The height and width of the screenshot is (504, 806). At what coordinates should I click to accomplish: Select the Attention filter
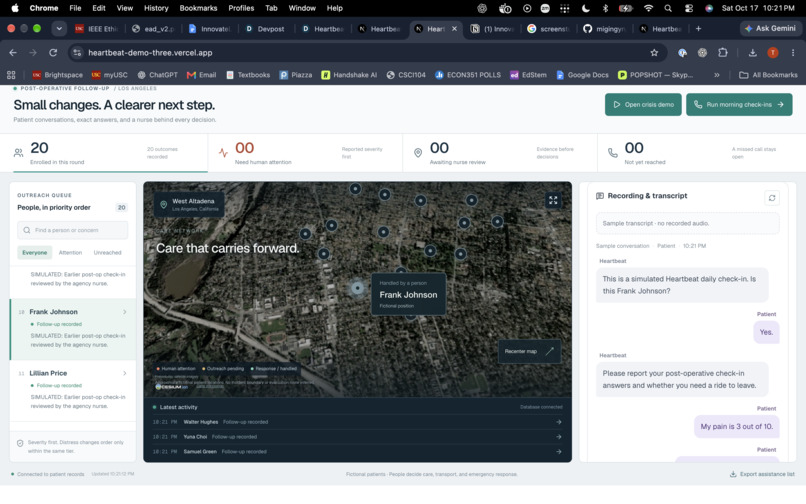(70, 253)
